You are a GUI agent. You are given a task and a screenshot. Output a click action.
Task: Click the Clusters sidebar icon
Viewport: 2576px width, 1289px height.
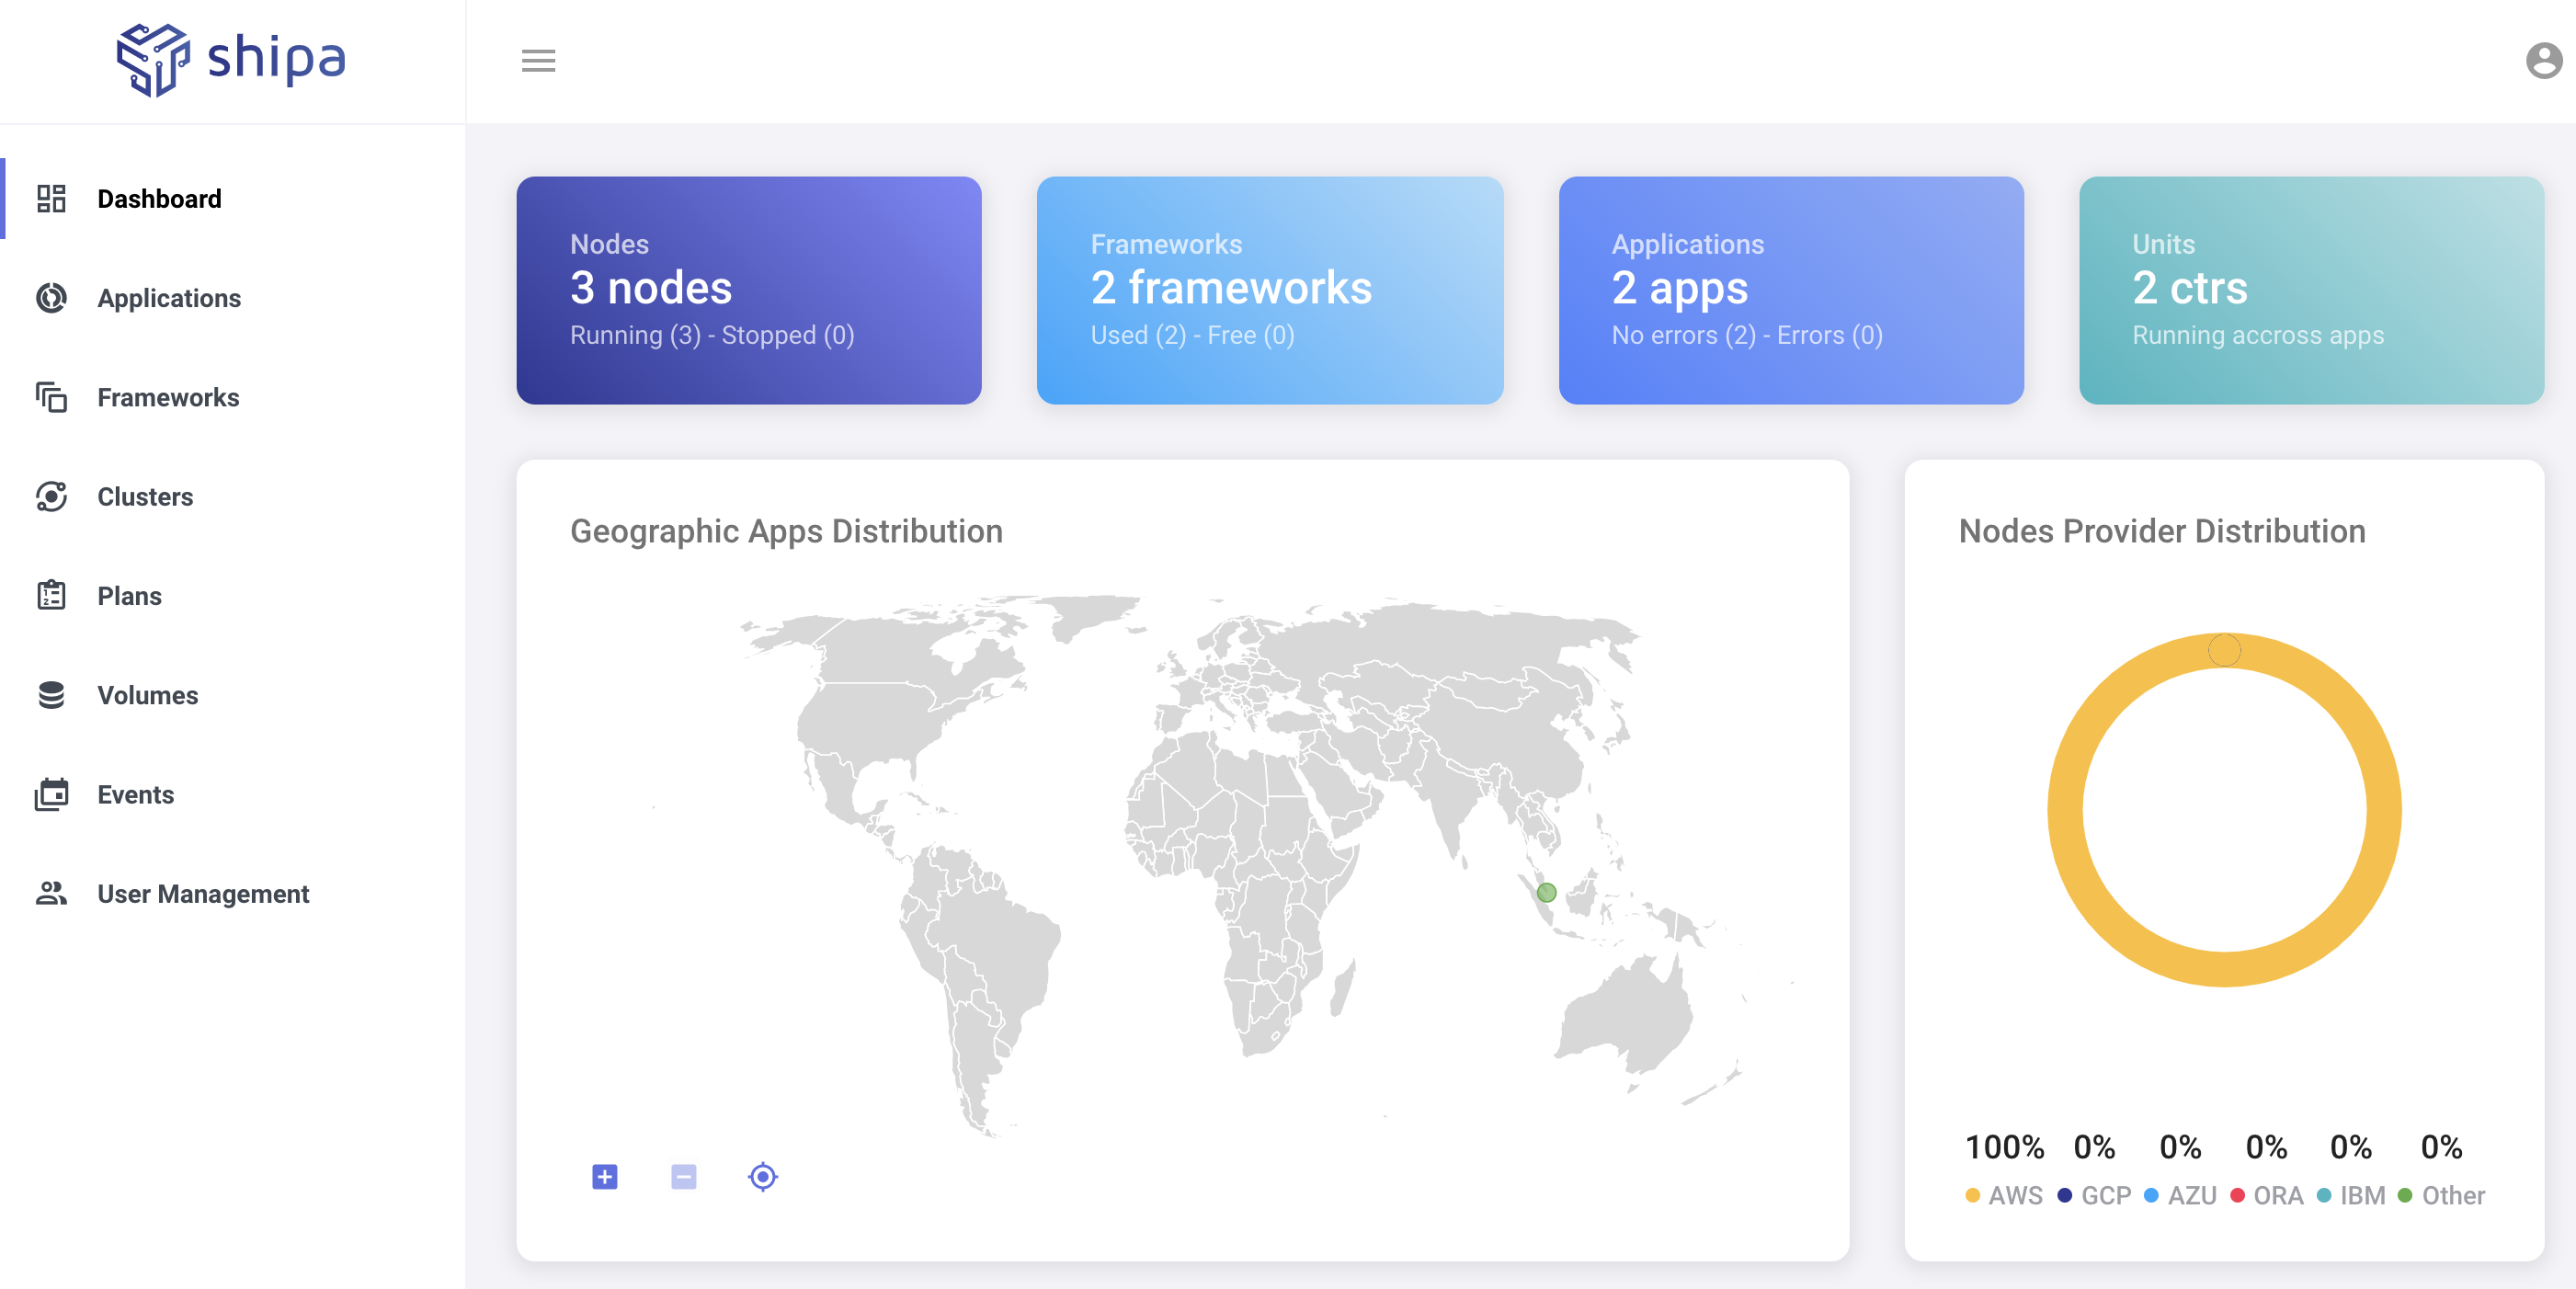coord(51,497)
